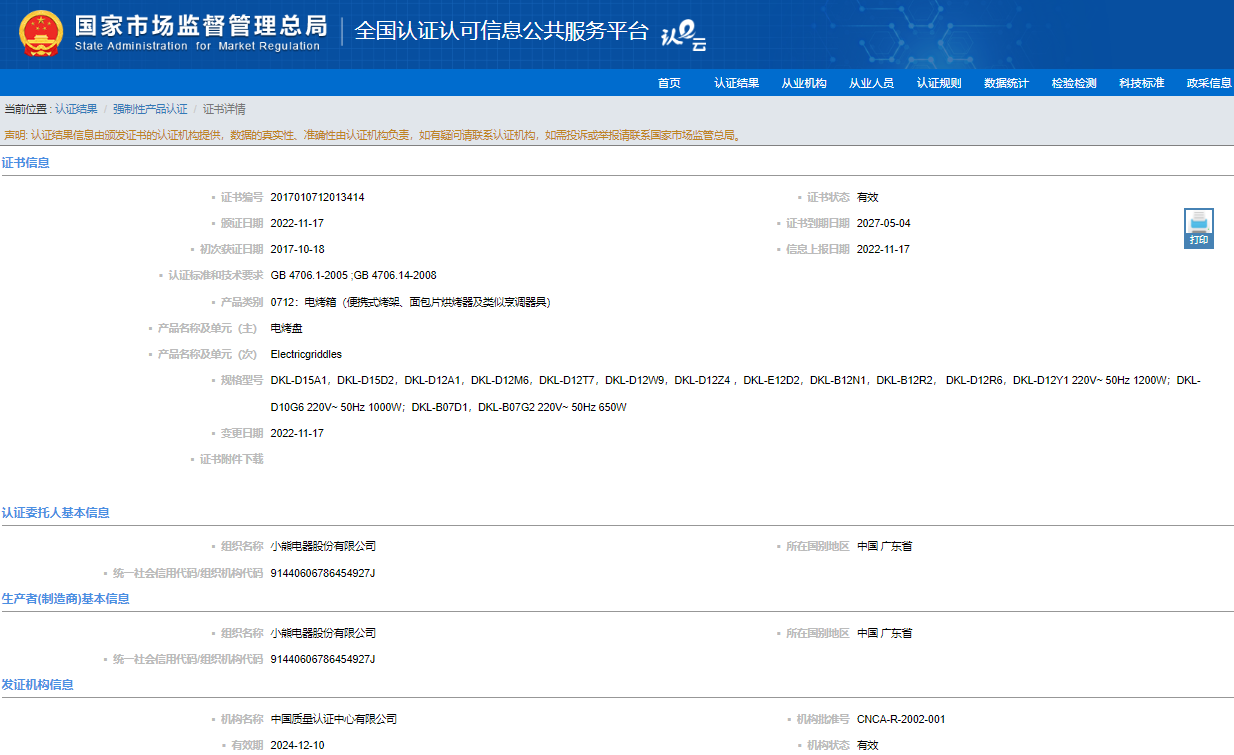The width and height of the screenshot is (1234, 755).
Task: Click the institution name 中国质量认证中心有限公司
Action: (334, 719)
